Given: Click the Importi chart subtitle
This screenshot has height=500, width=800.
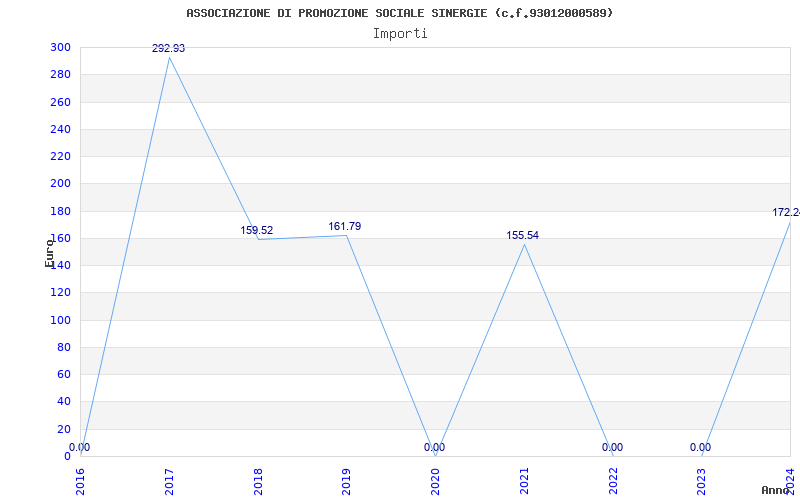Looking at the screenshot, I should (400, 34).
